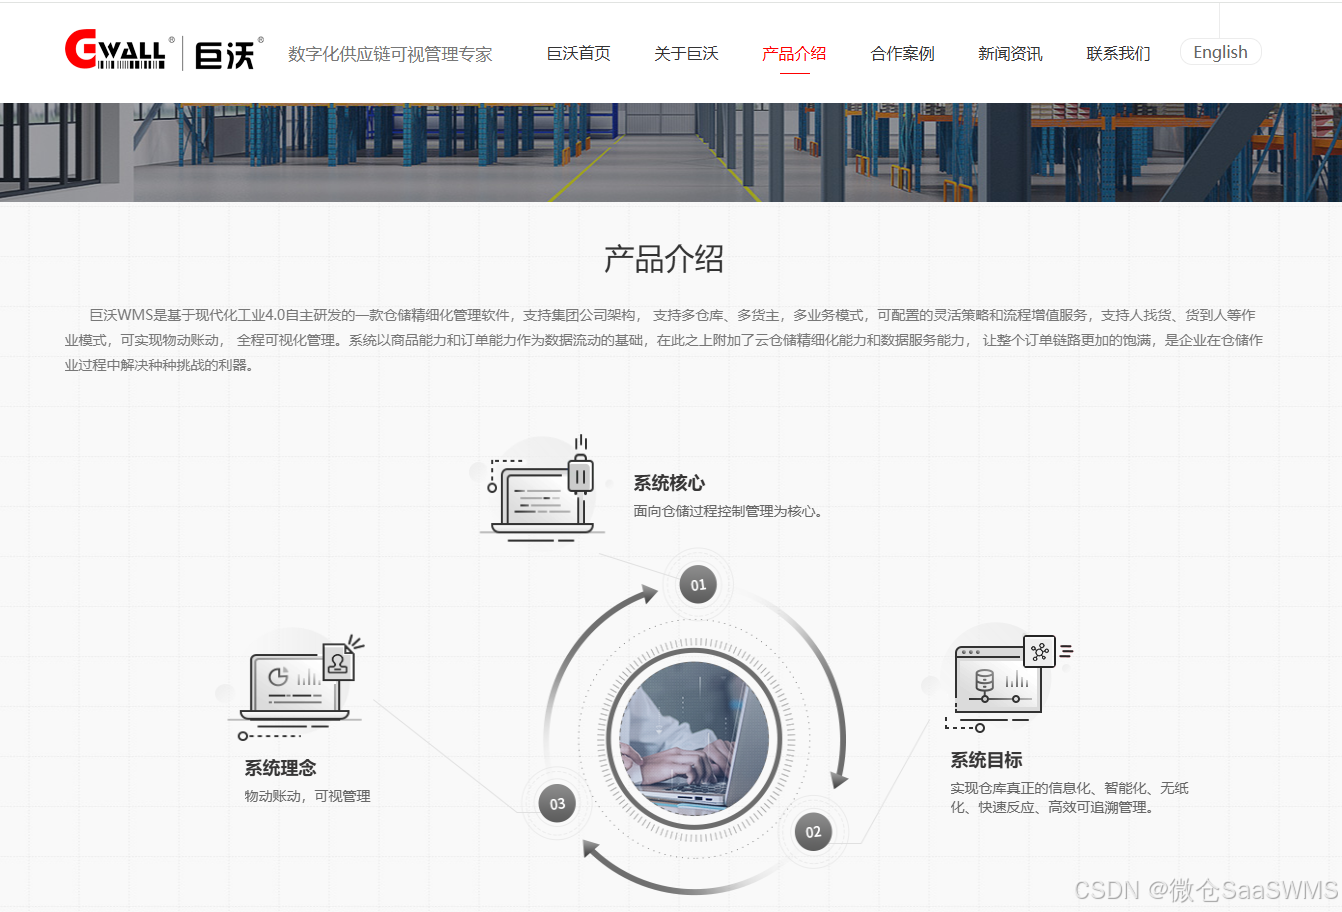
Task: Select the 02 circle marker
Action: (x=813, y=831)
